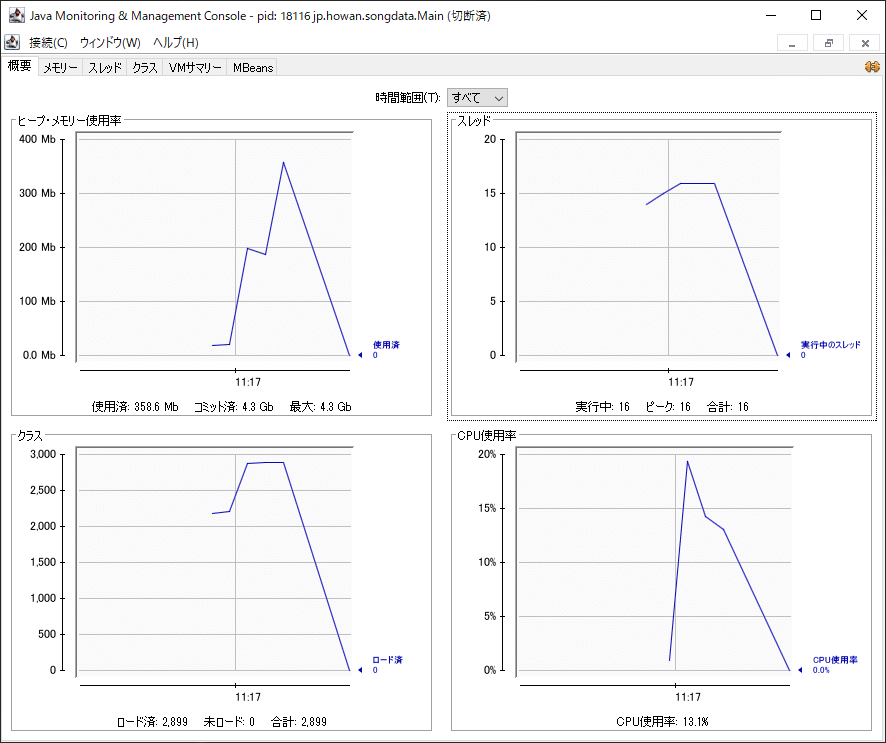Switch to the クラス tab
Screen dimensions: 886x743
coord(142,68)
